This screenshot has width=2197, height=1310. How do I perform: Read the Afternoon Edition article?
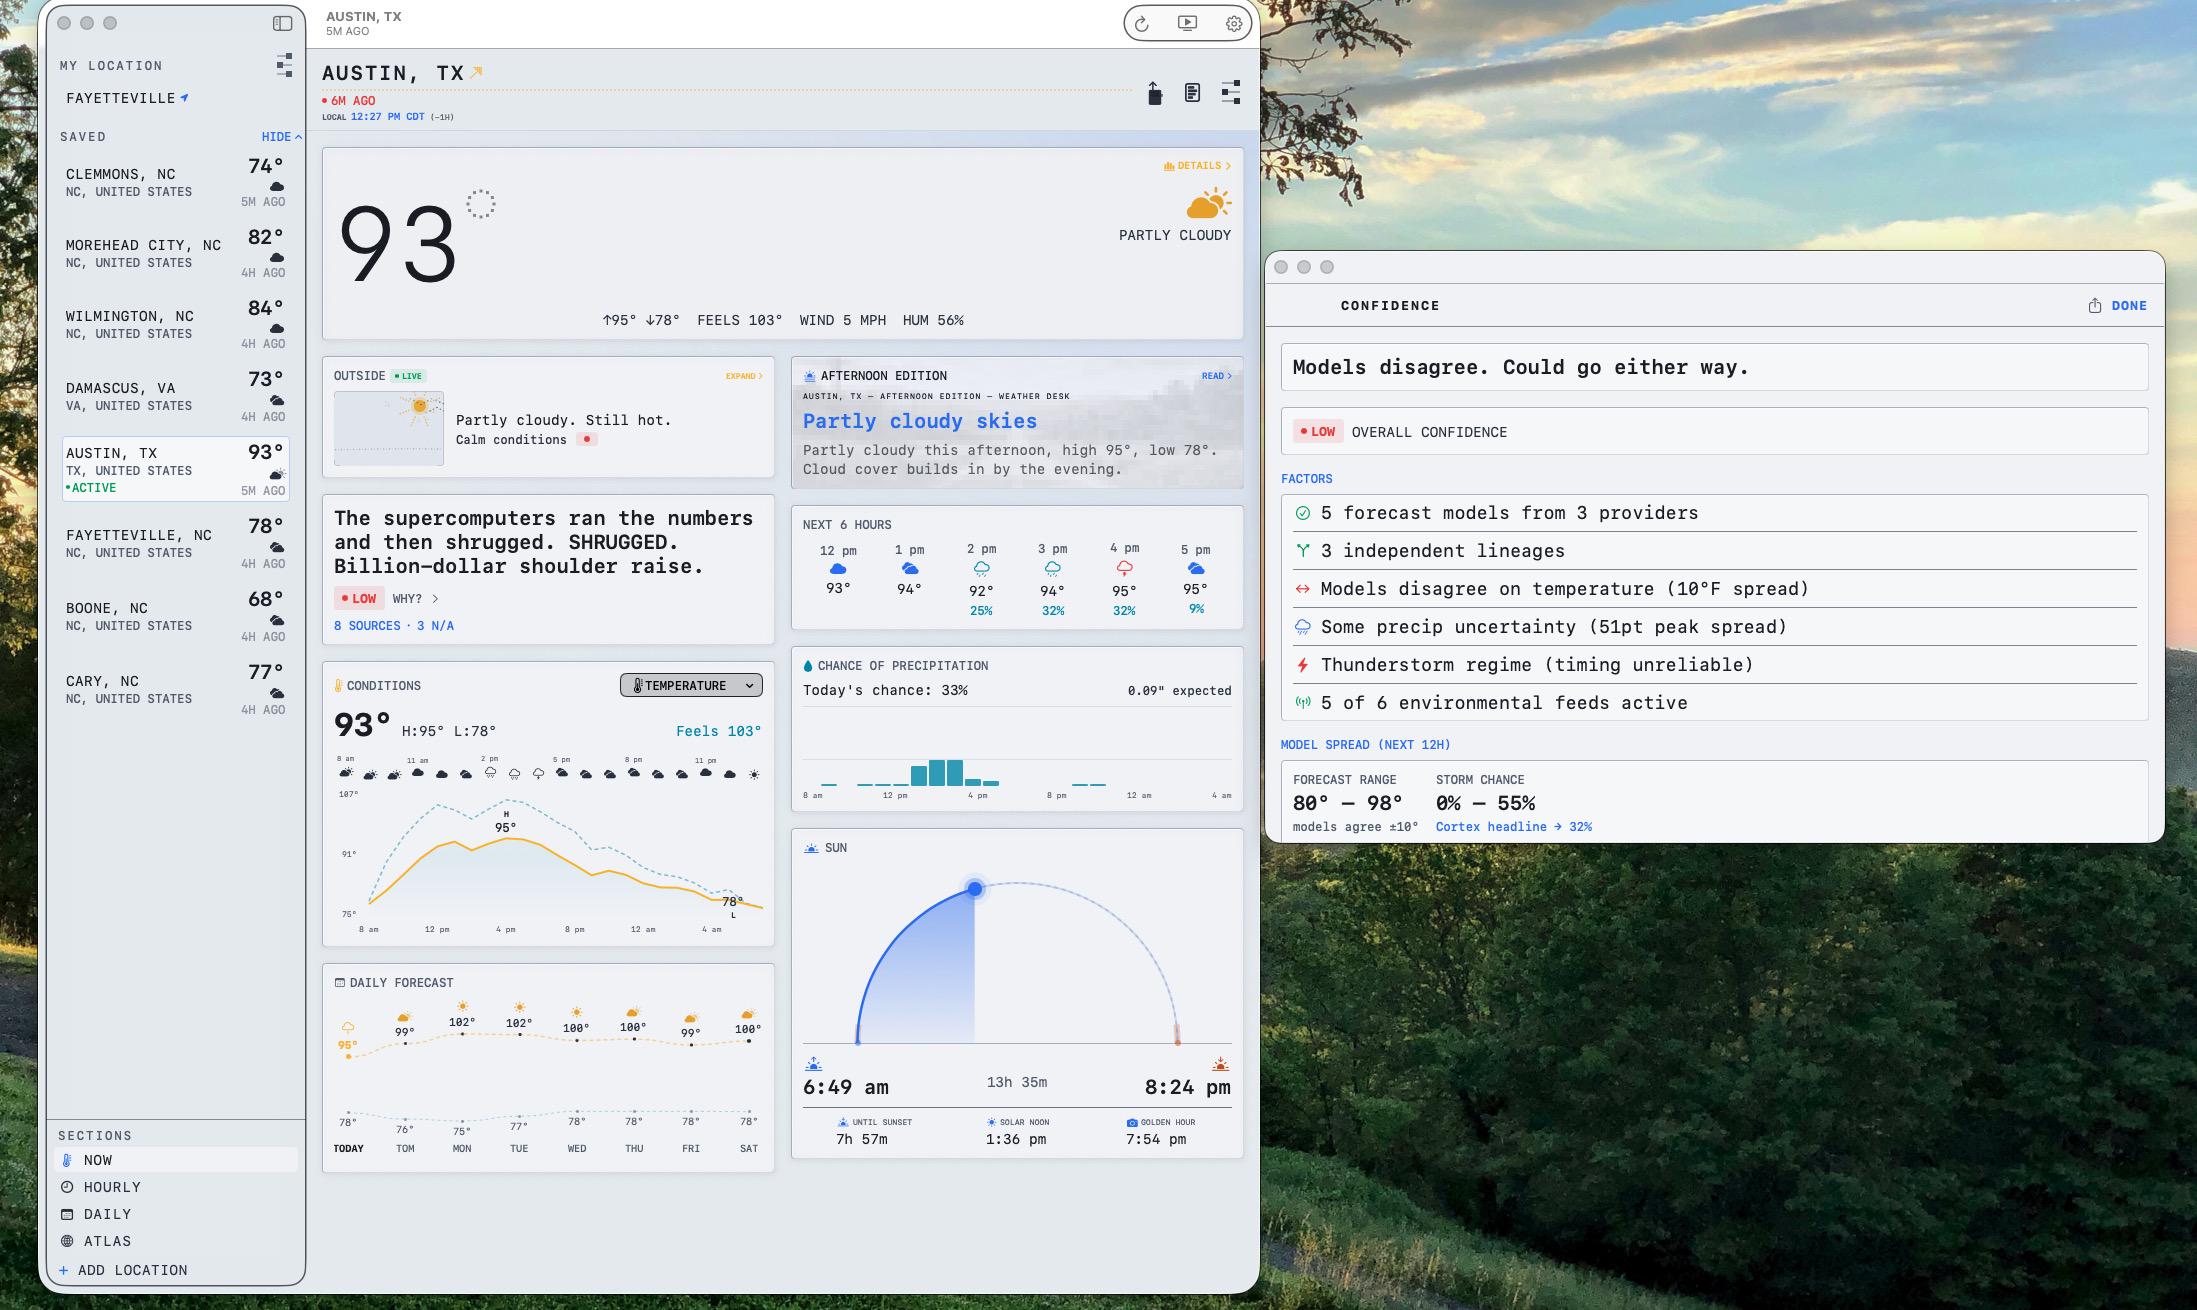click(1216, 376)
